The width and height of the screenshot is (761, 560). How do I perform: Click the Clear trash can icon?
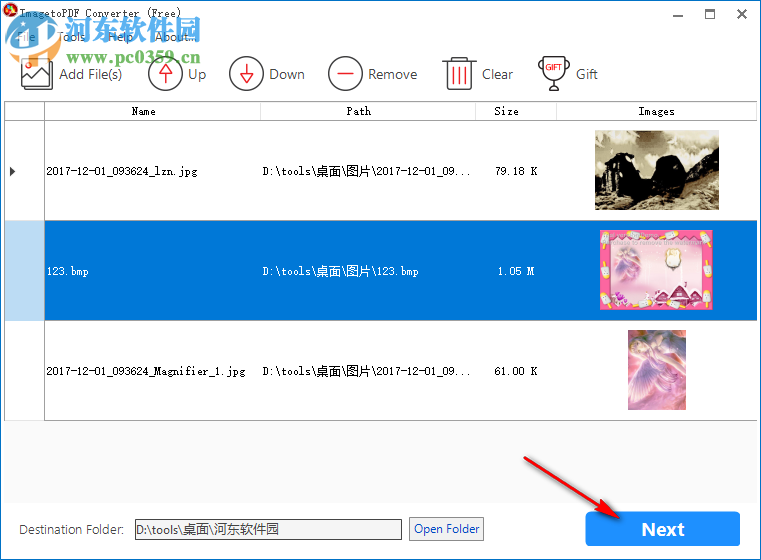click(459, 73)
